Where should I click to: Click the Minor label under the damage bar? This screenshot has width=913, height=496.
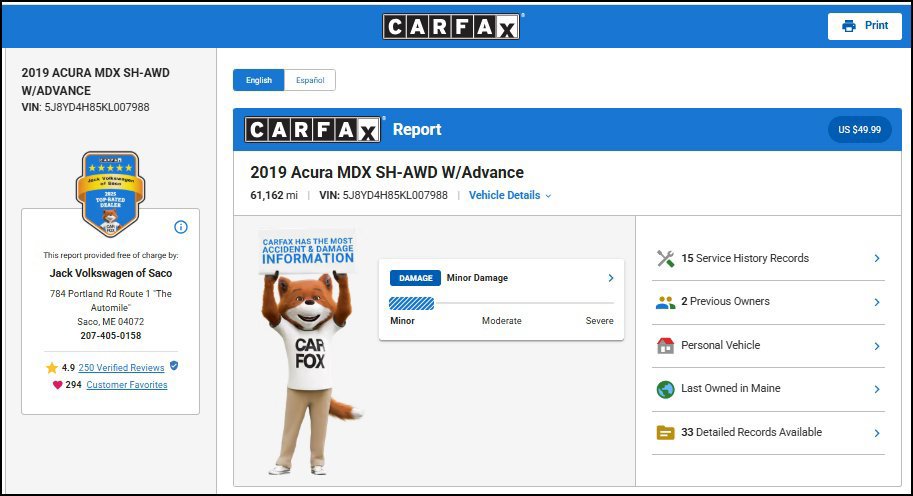402,321
